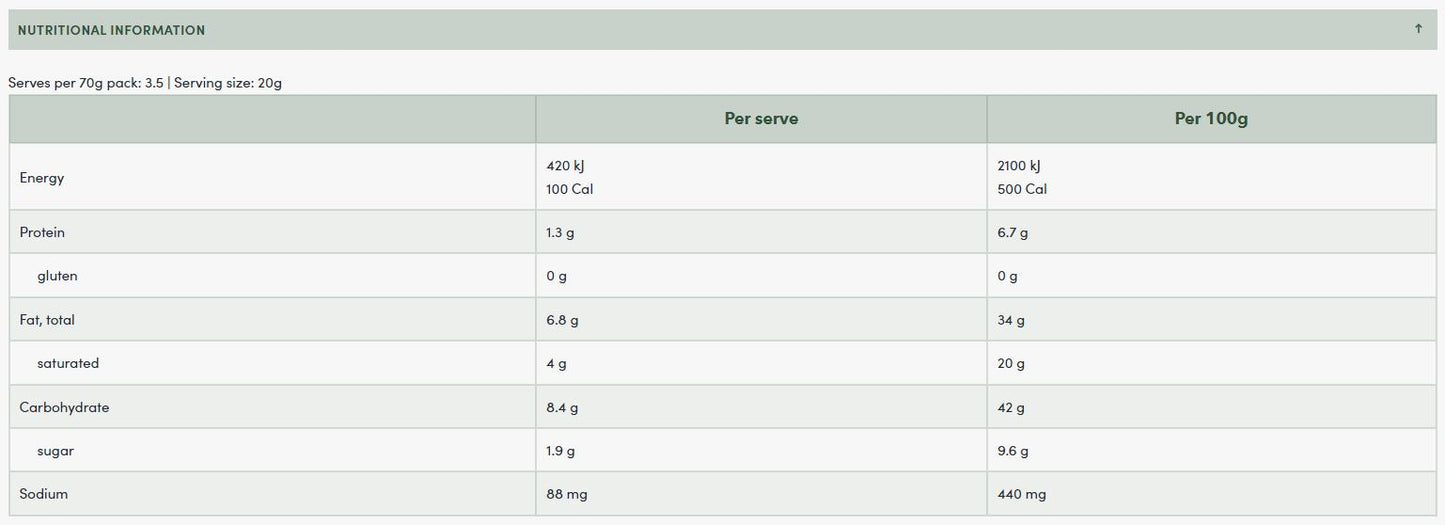1445x525 pixels.
Task: Click the gluten sub-row label
Action: pyautogui.click(x=57, y=276)
